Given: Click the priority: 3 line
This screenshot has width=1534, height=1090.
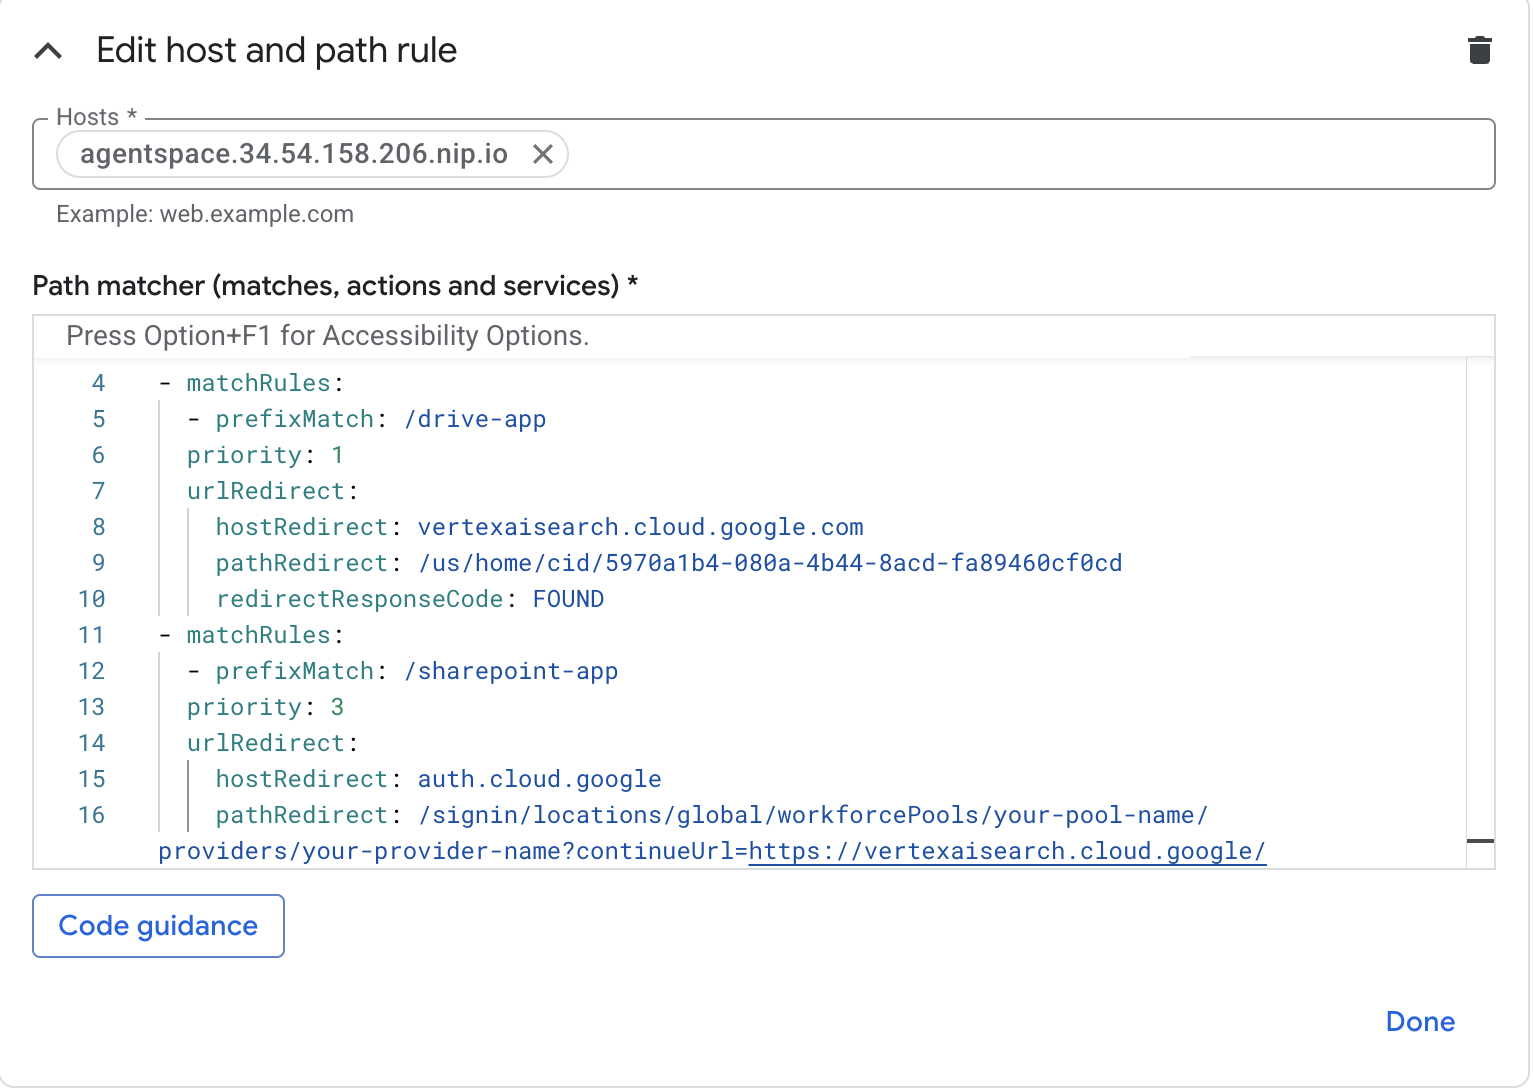Looking at the screenshot, I should pyautogui.click(x=265, y=707).
